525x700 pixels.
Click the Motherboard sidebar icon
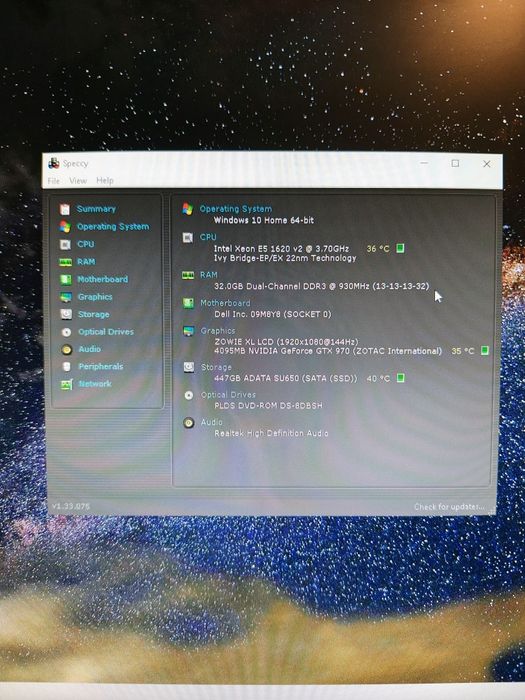[x=66, y=279]
